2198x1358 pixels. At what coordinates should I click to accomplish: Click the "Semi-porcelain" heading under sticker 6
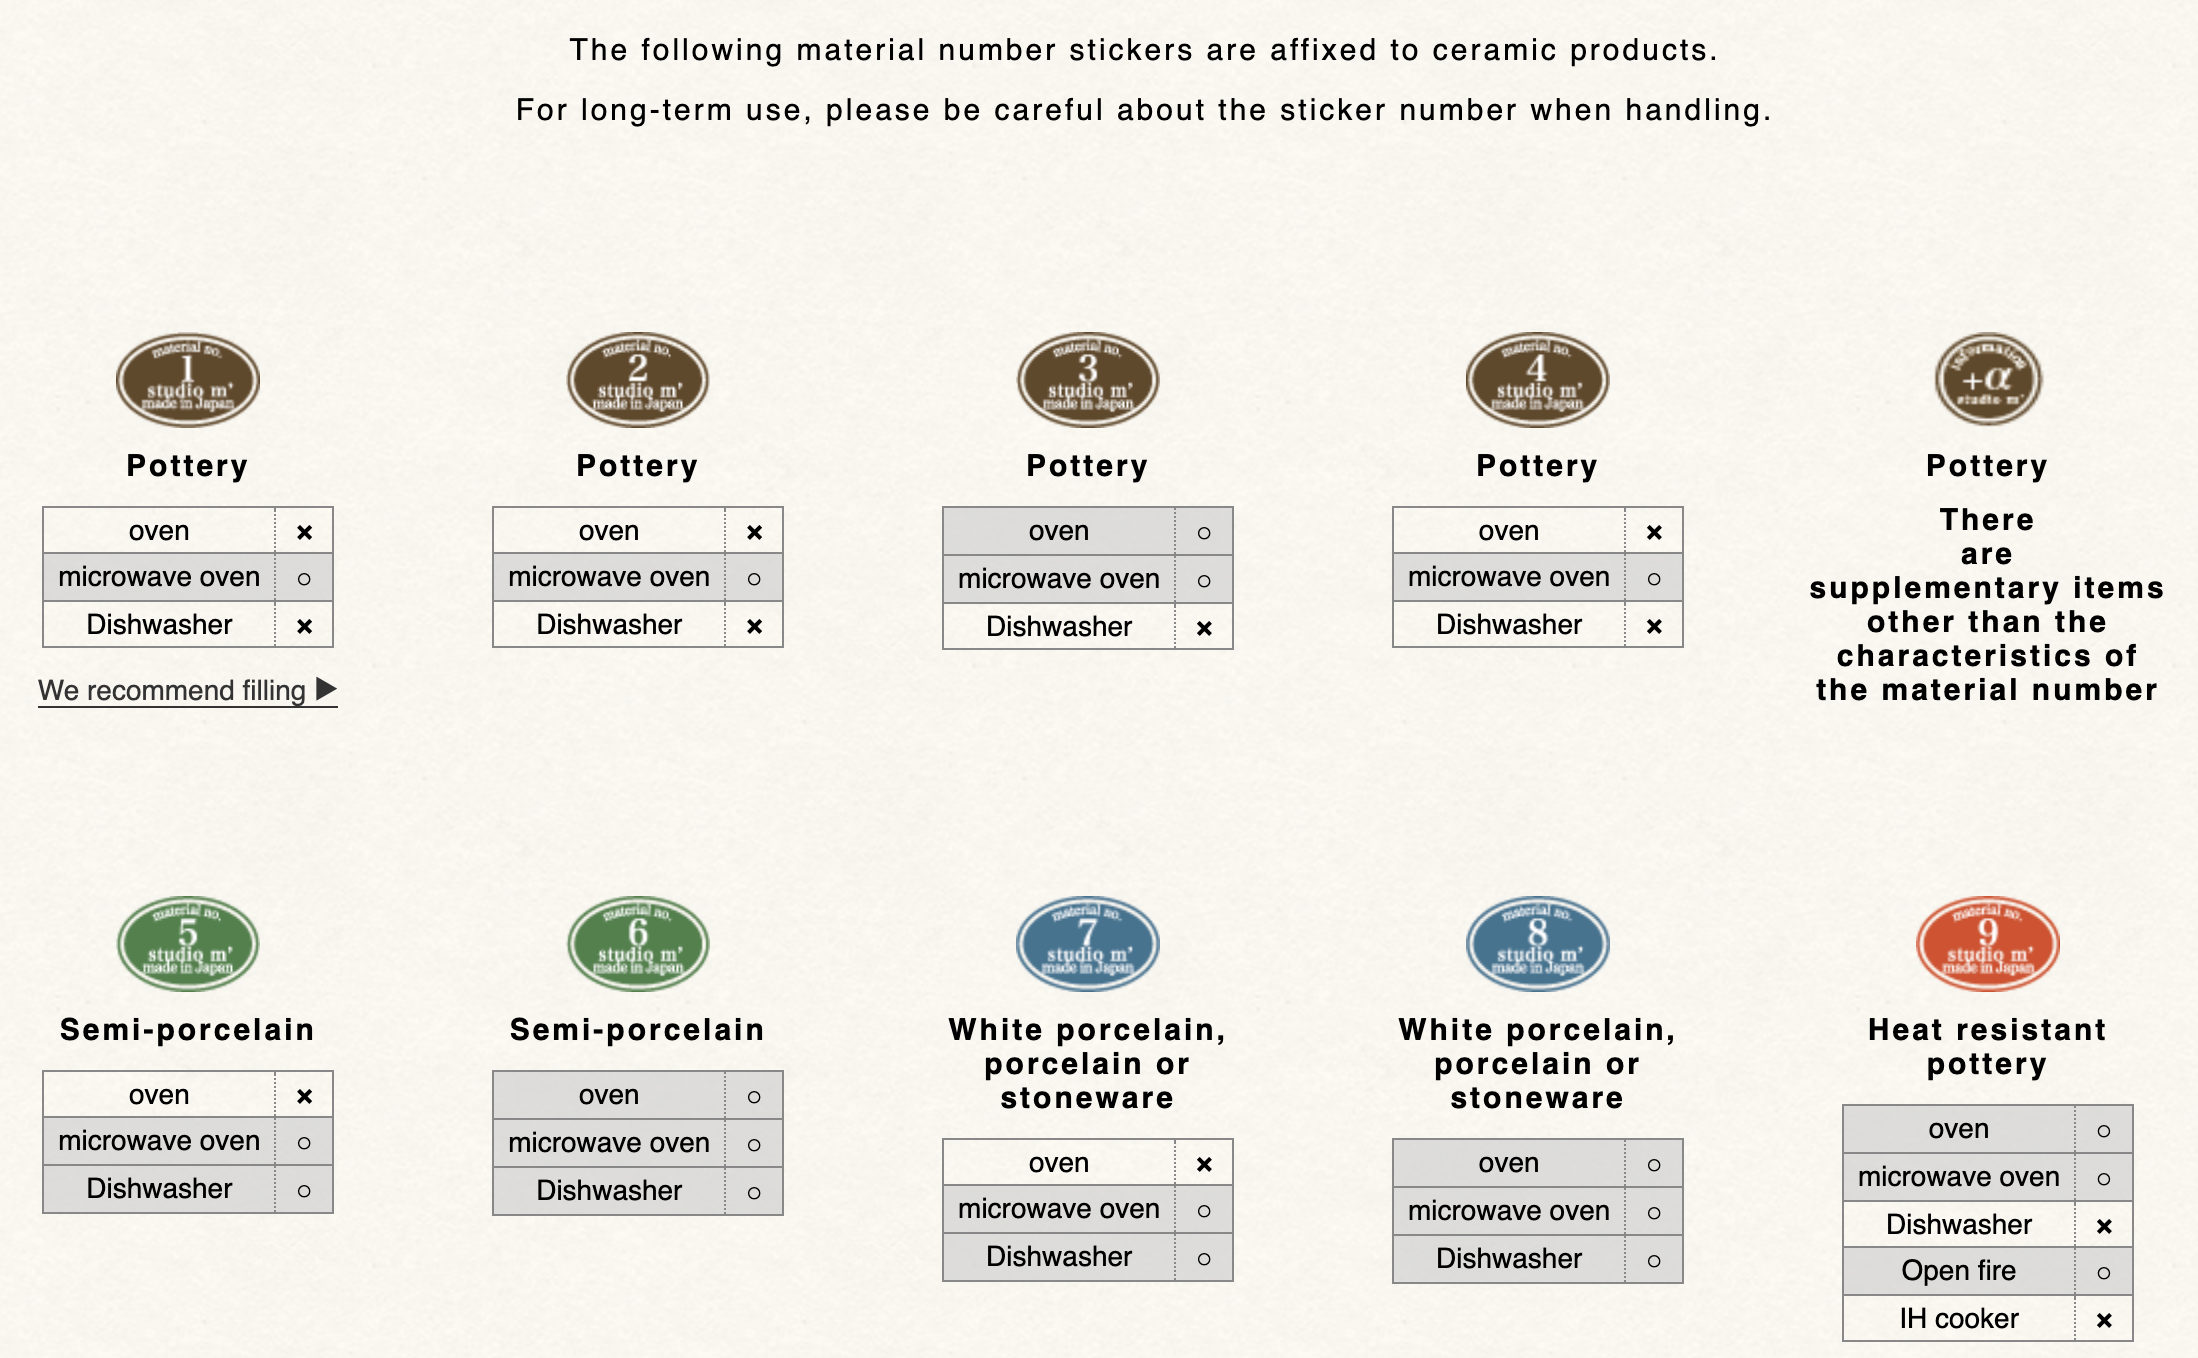pyautogui.click(x=638, y=1030)
